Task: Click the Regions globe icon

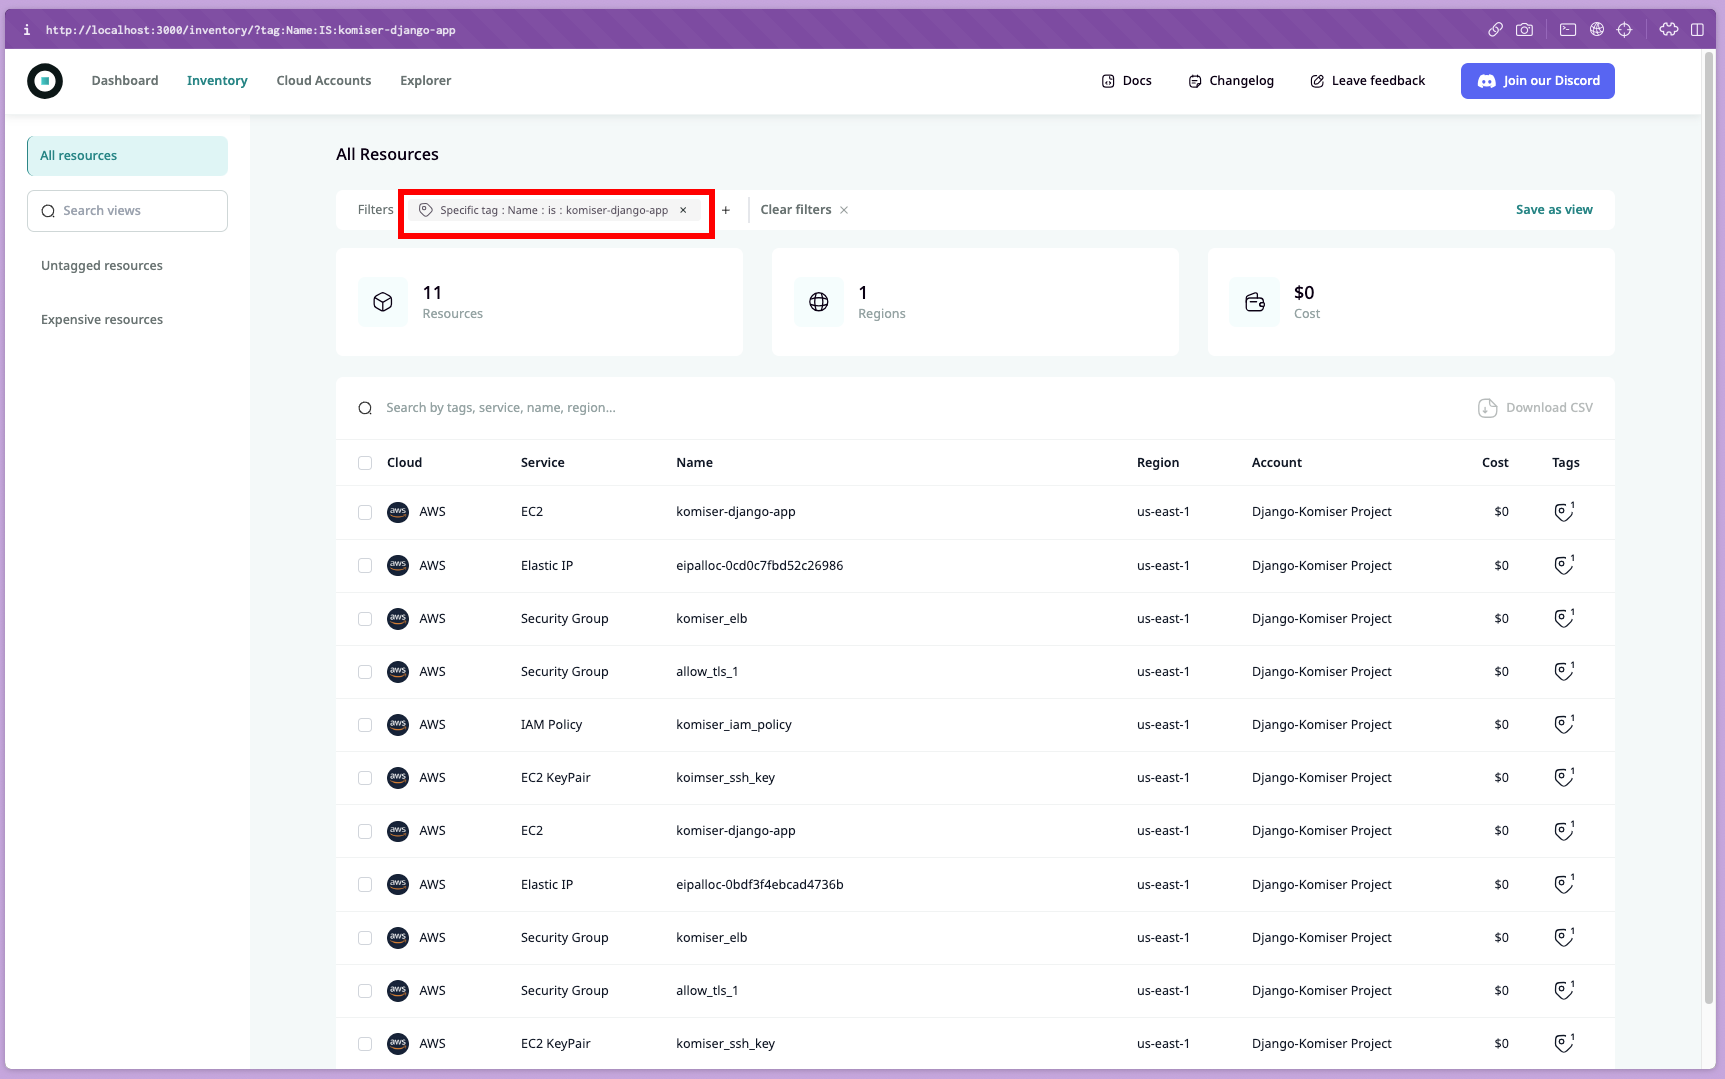Action: [x=819, y=302]
